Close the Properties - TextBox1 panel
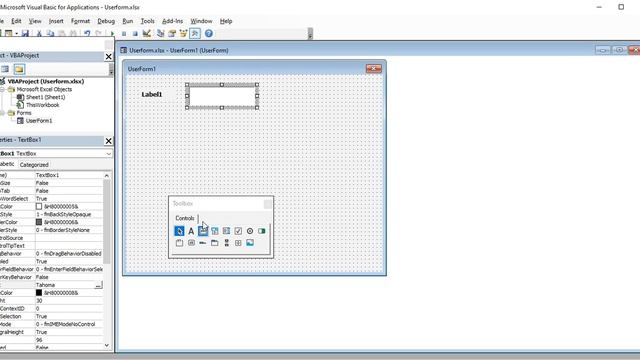640x360 pixels. click(x=109, y=141)
